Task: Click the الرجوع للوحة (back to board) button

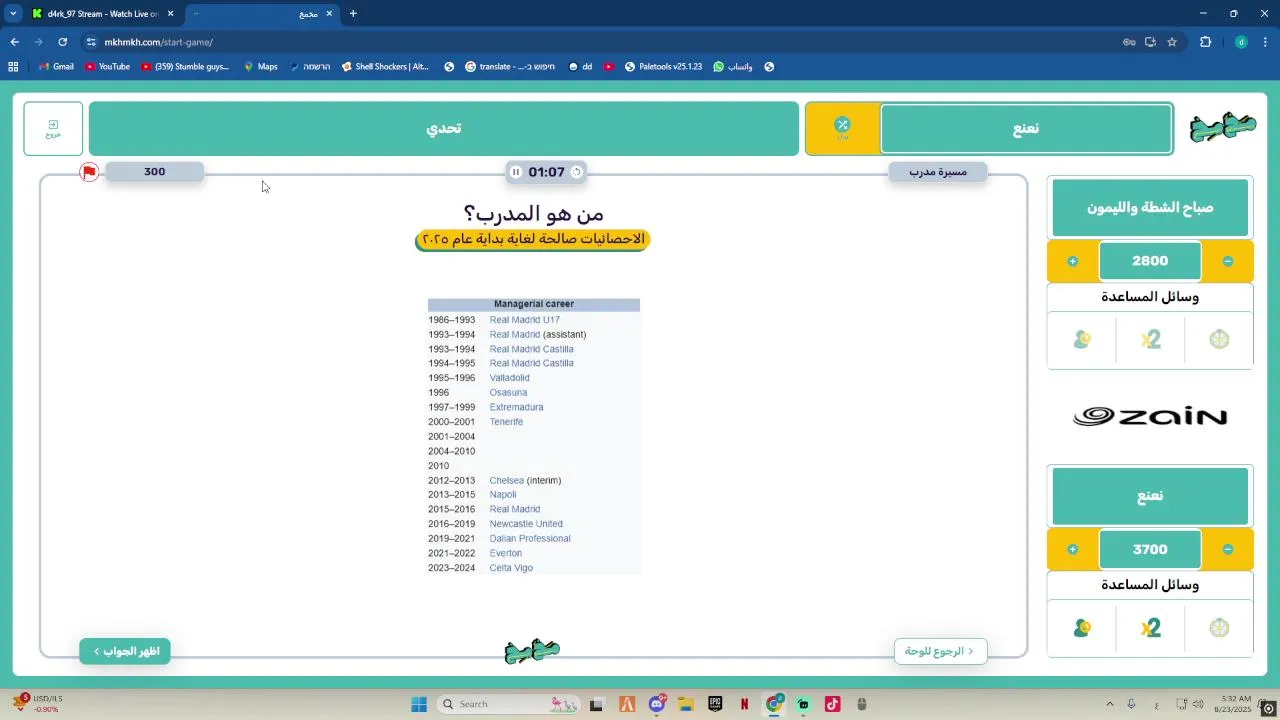Action: point(940,651)
